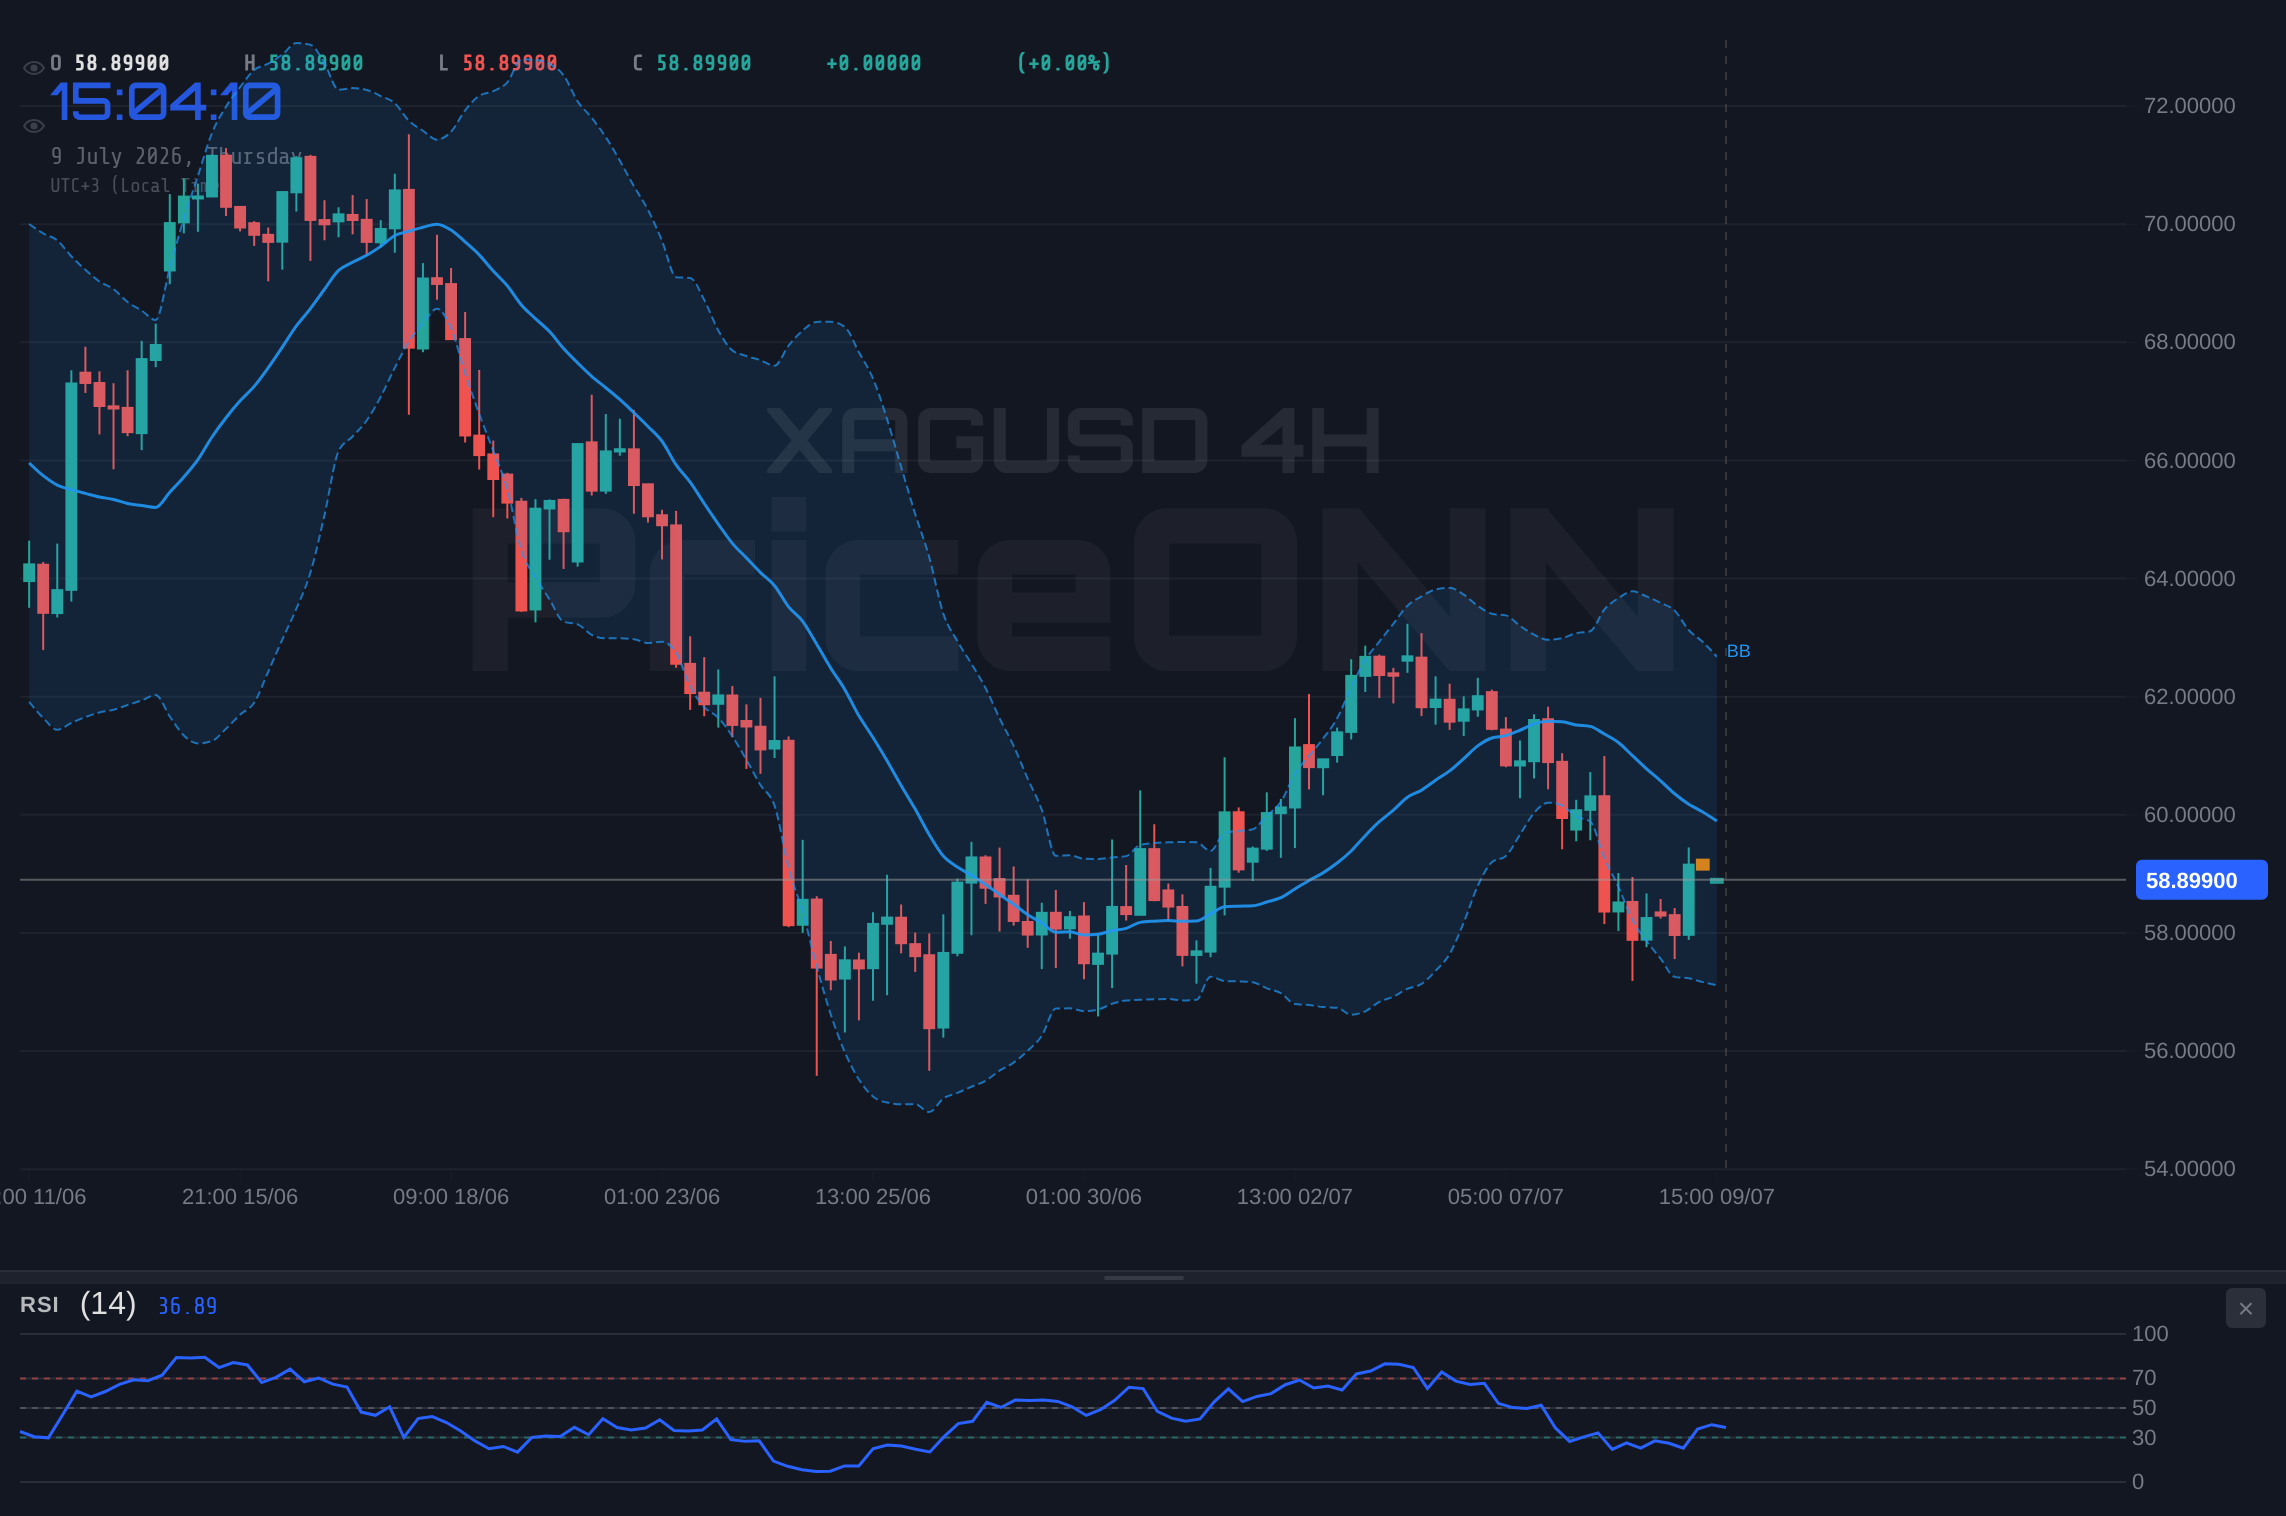This screenshot has width=2286, height=1516.
Task: Click the open price value 58.89900
Action: click(122, 63)
